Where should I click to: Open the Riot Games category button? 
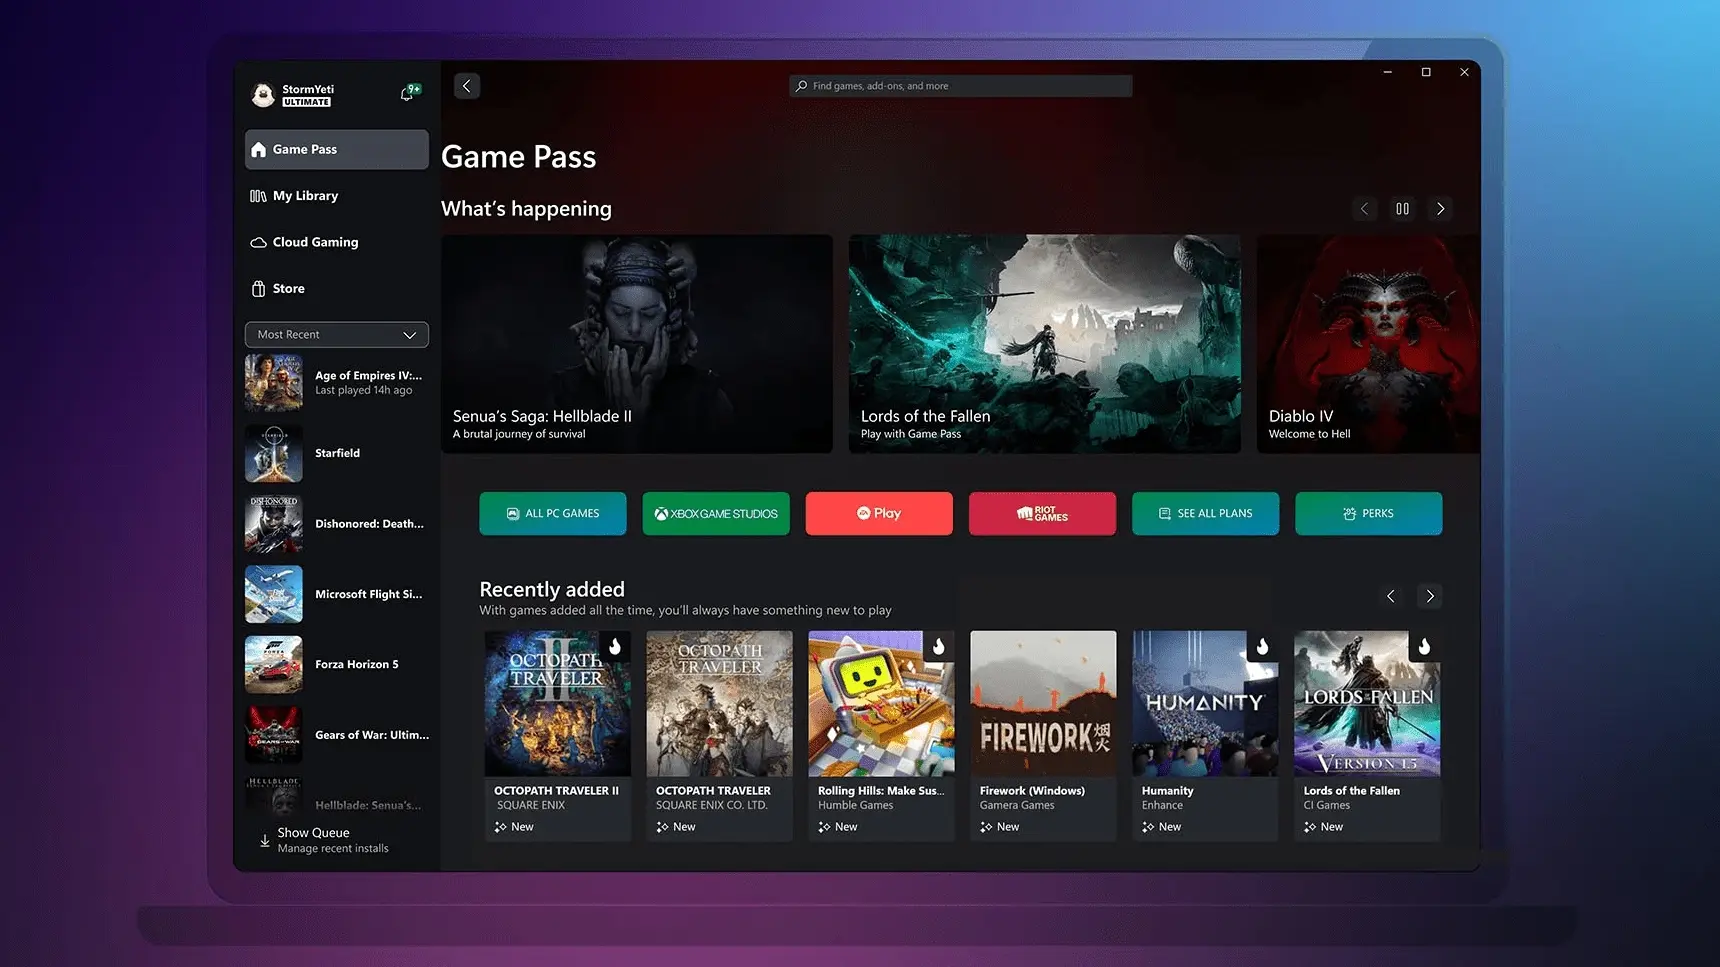(x=1041, y=513)
